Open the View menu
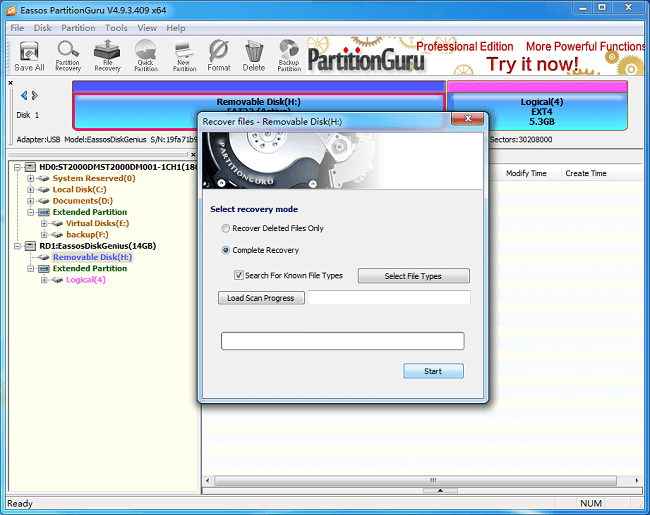Viewport: 650px width, 515px height. [147, 28]
